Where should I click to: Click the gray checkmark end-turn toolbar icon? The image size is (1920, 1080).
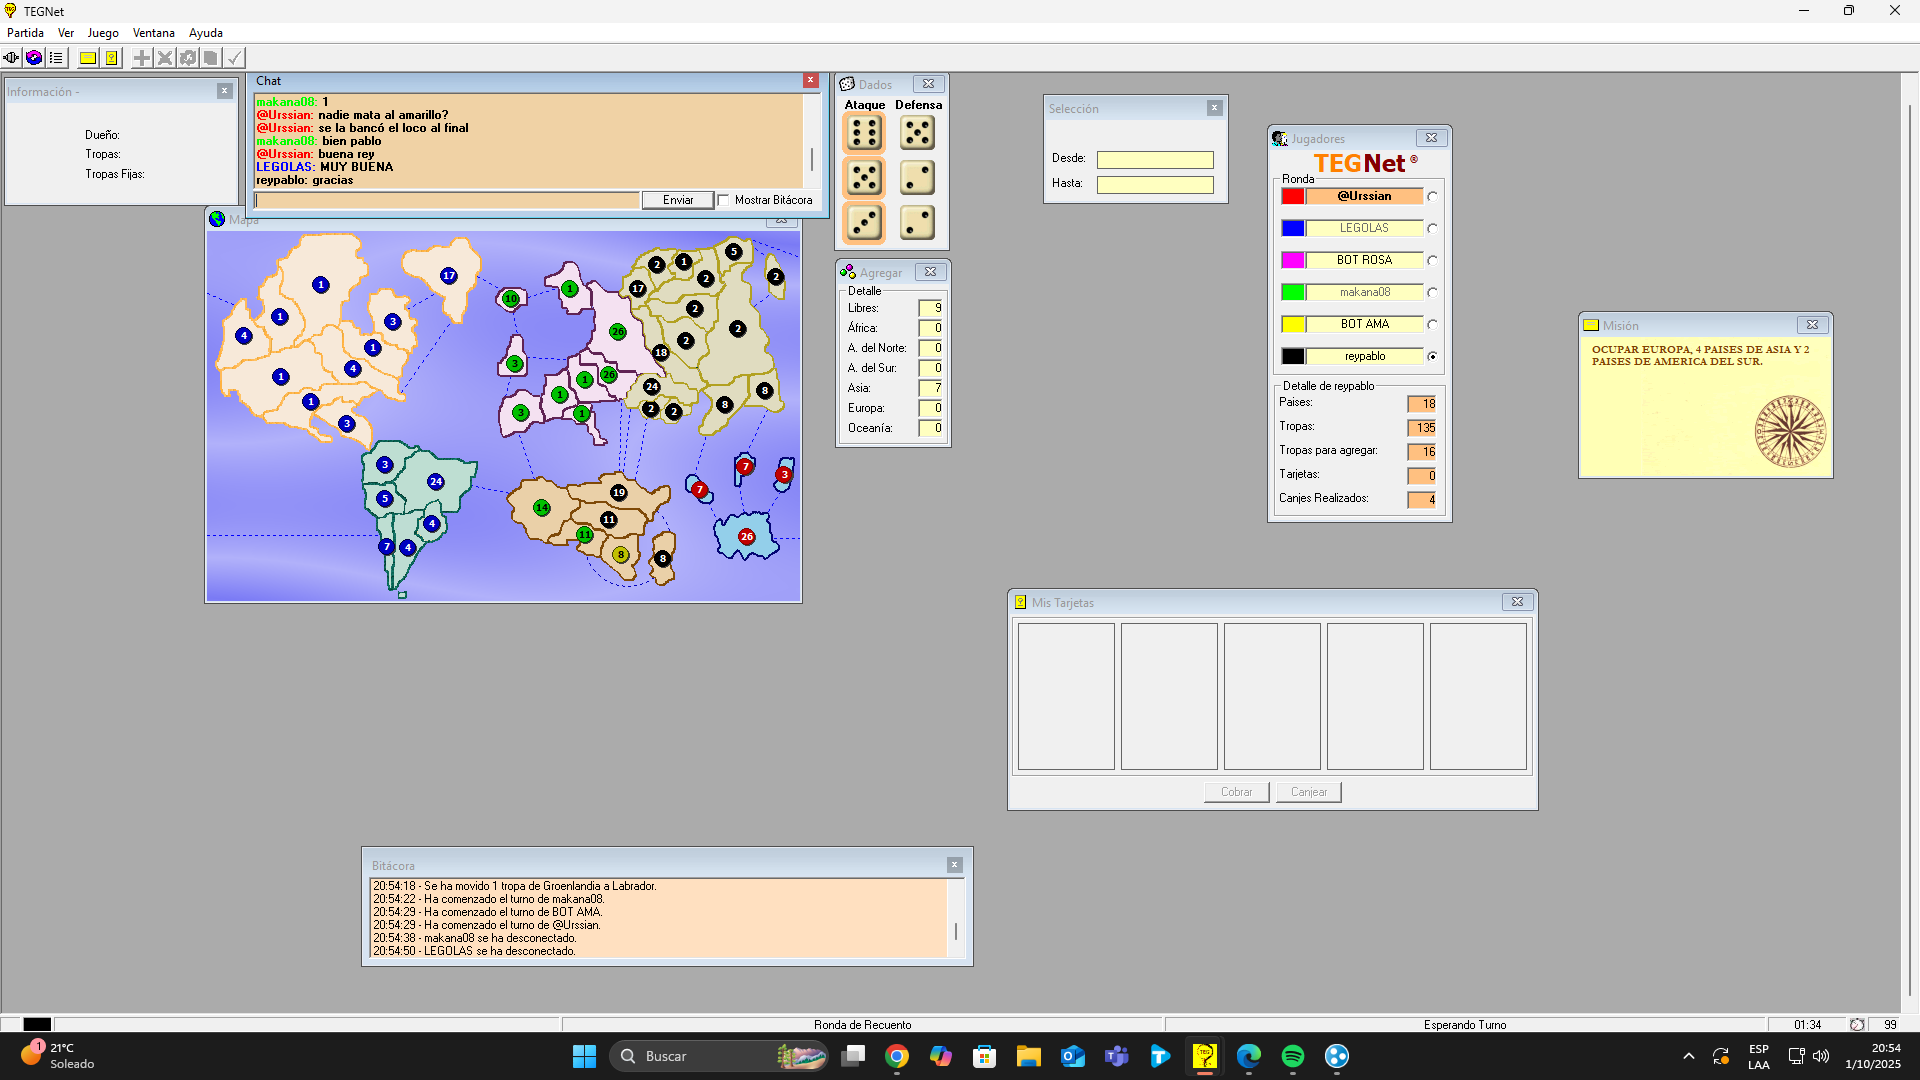pyautogui.click(x=234, y=58)
